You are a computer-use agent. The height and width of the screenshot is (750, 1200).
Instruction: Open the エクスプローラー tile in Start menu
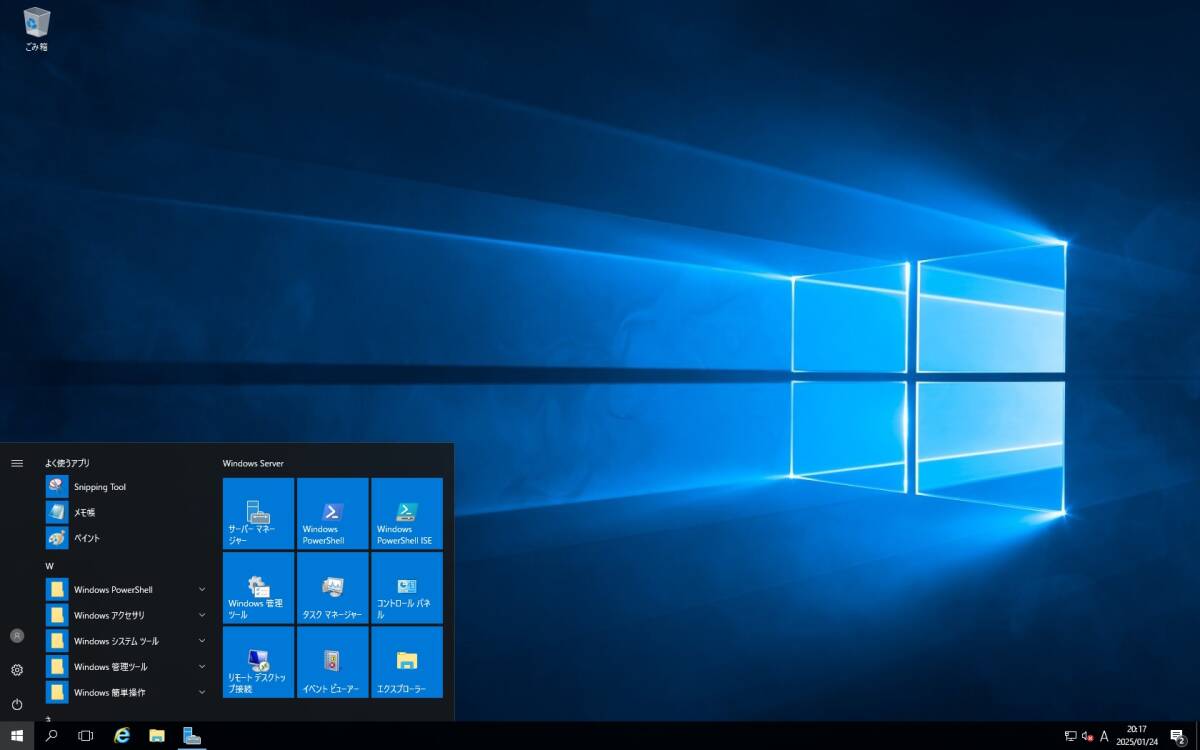pyautogui.click(x=407, y=662)
